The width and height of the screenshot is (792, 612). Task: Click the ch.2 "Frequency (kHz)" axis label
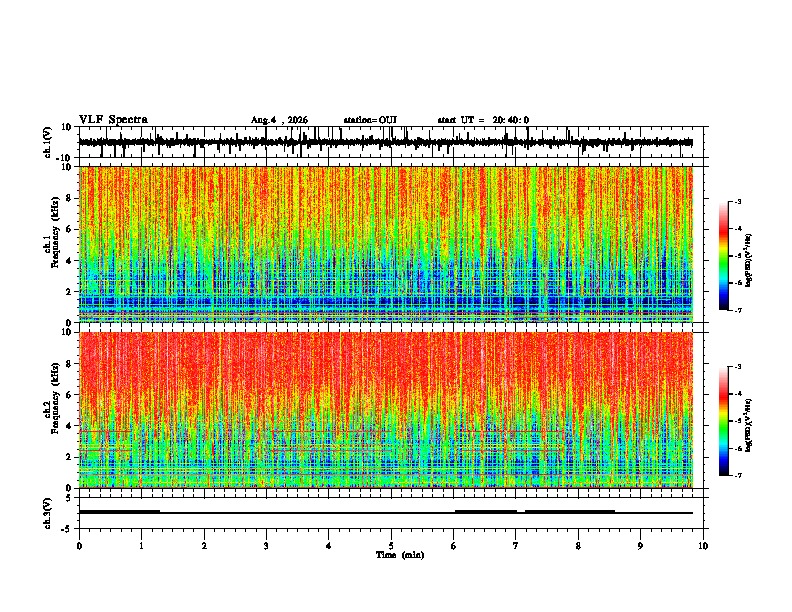point(55,398)
